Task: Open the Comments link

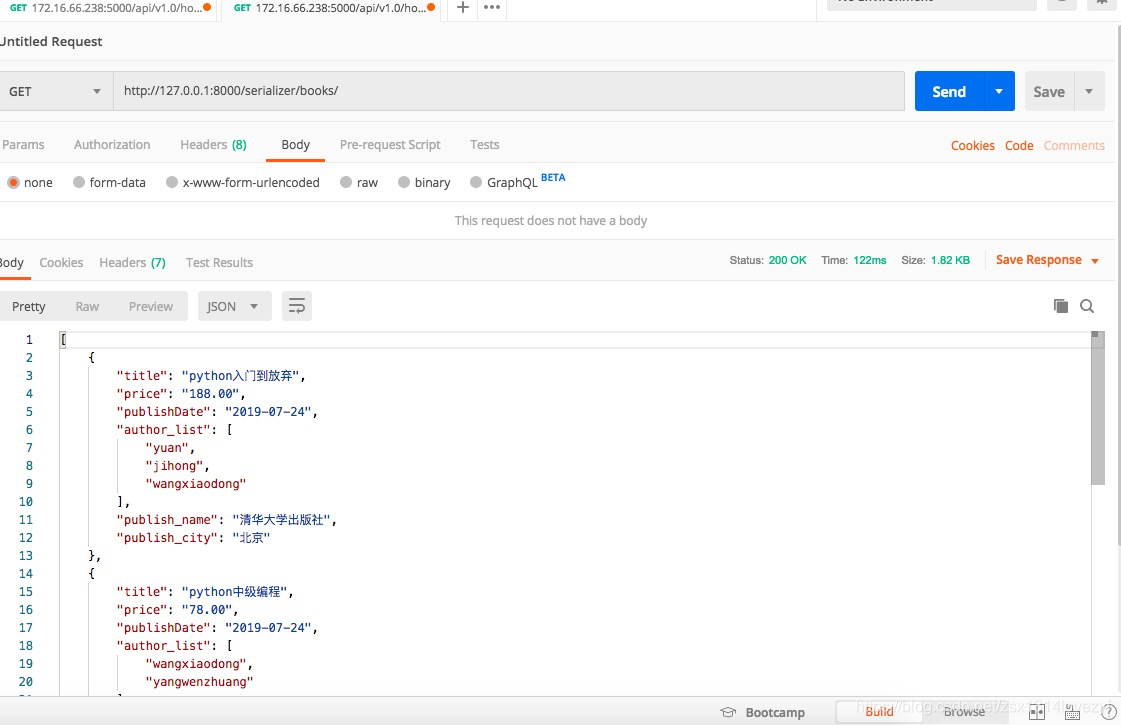Action: 1075,145
